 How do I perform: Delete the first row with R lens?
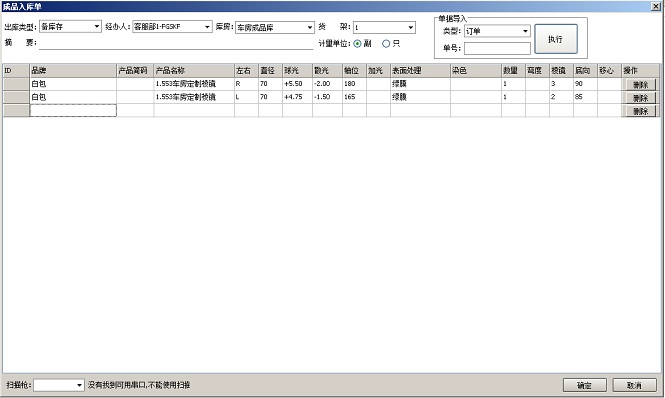[x=640, y=84]
